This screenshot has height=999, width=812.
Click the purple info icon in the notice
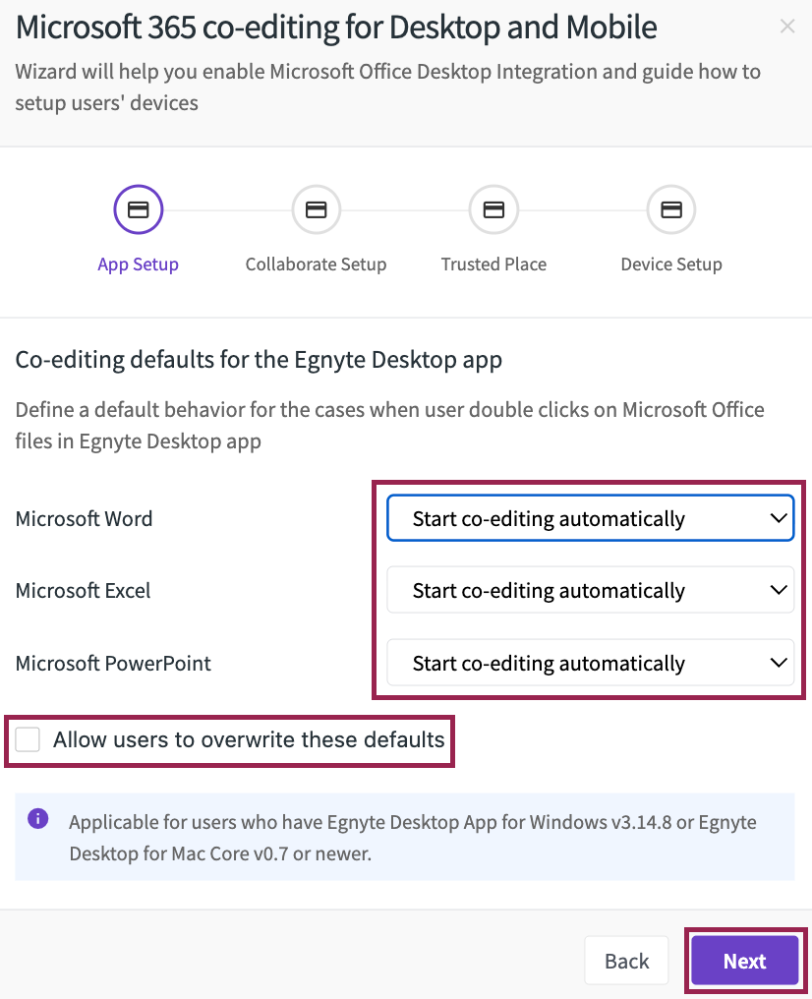click(x=38, y=818)
